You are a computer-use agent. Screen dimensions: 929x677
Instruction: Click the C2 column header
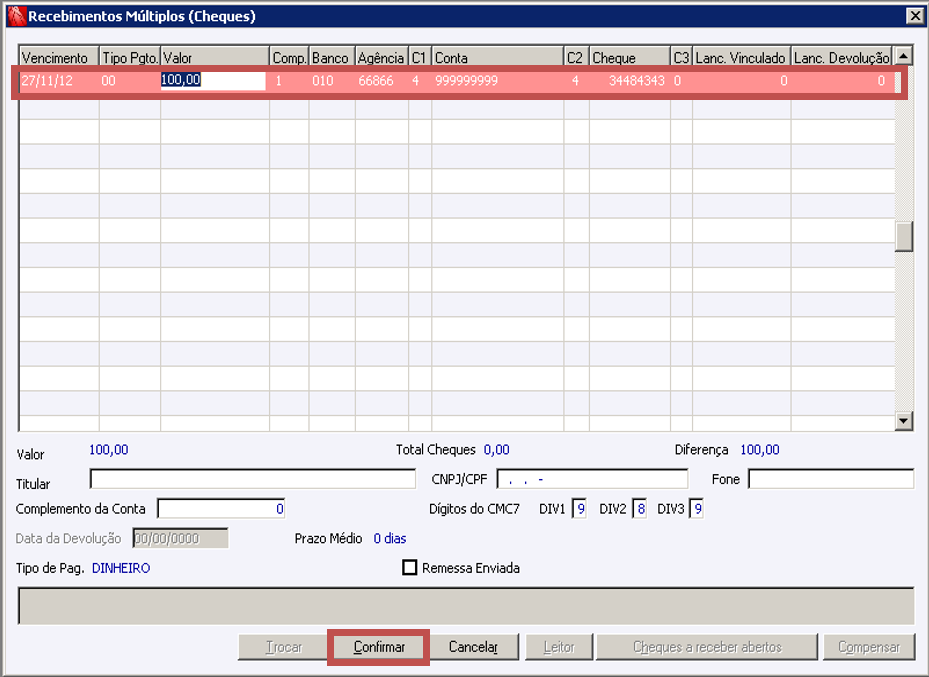[x=576, y=57]
